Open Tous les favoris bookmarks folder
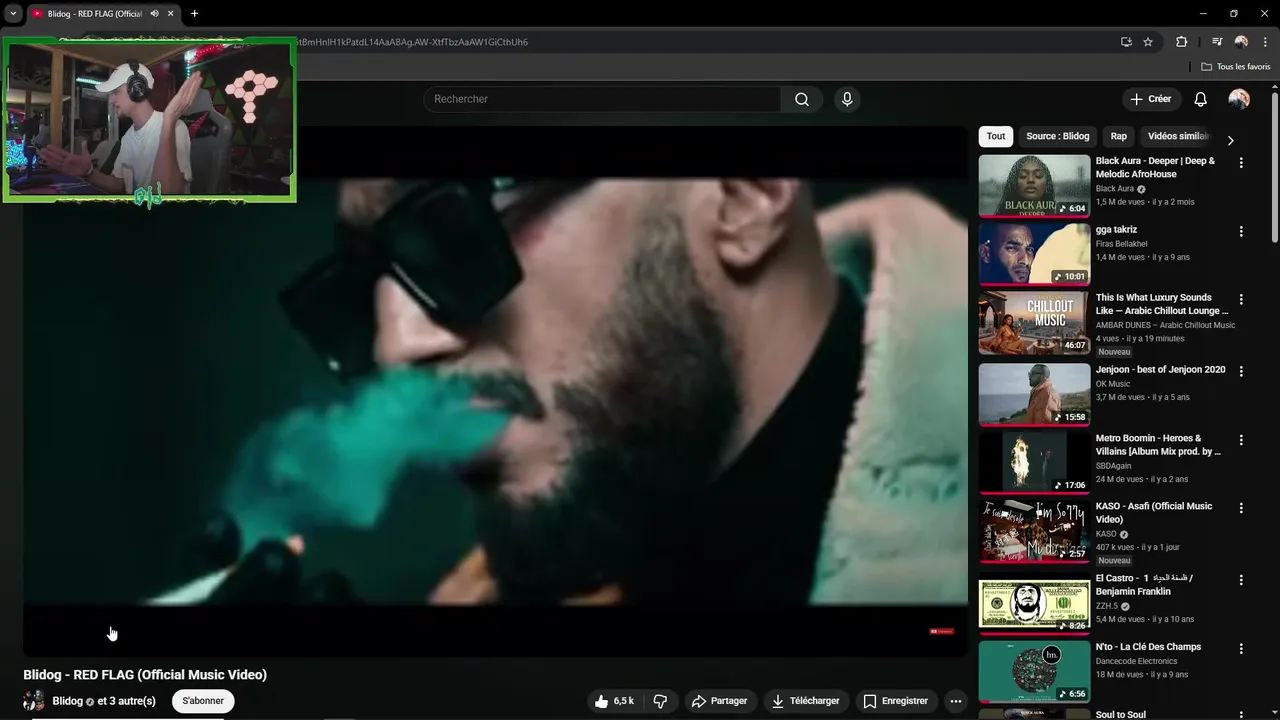This screenshot has height=720, width=1280. [1236, 67]
